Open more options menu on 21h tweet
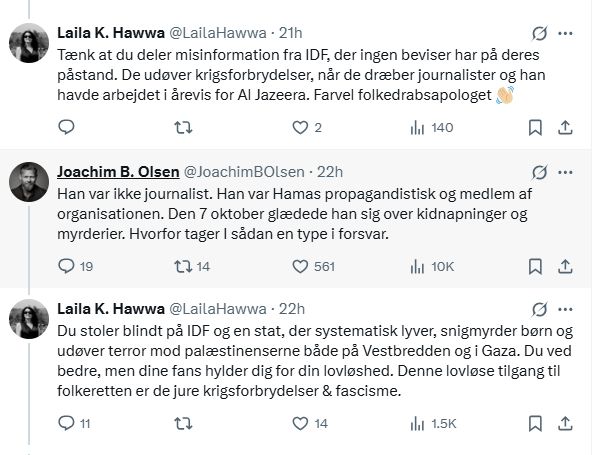The height and width of the screenshot is (455, 598). (x=565, y=34)
